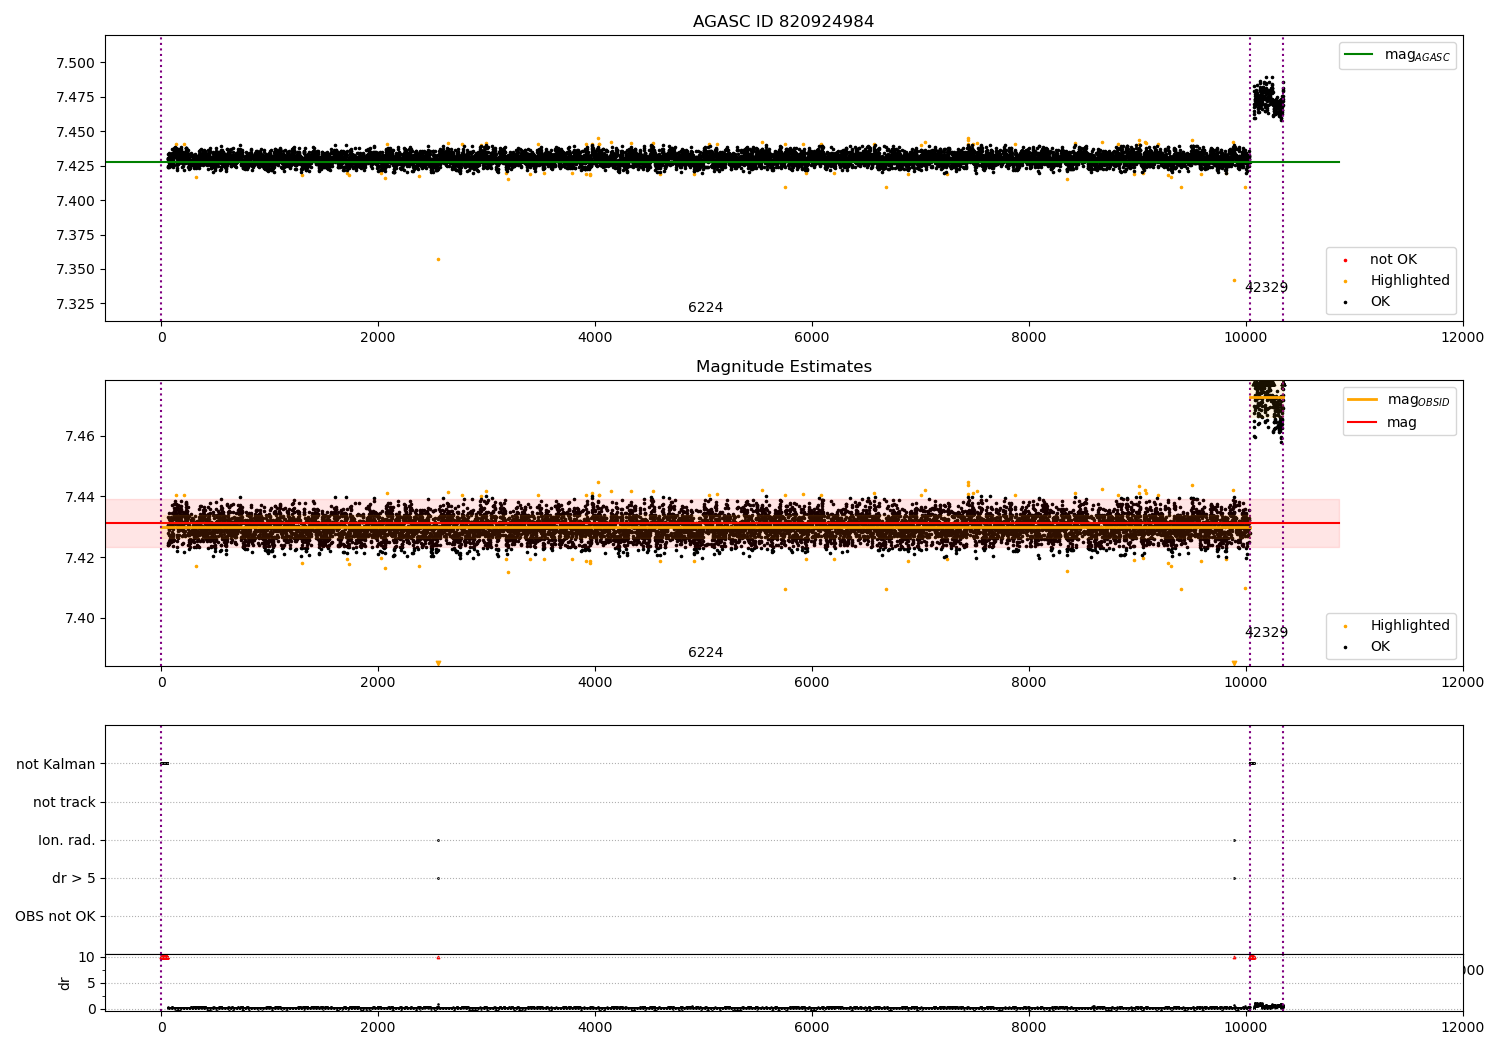Click the 10000 x-tick label under middle plot
This screenshot has height=1050, width=1500.
[1246, 683]
